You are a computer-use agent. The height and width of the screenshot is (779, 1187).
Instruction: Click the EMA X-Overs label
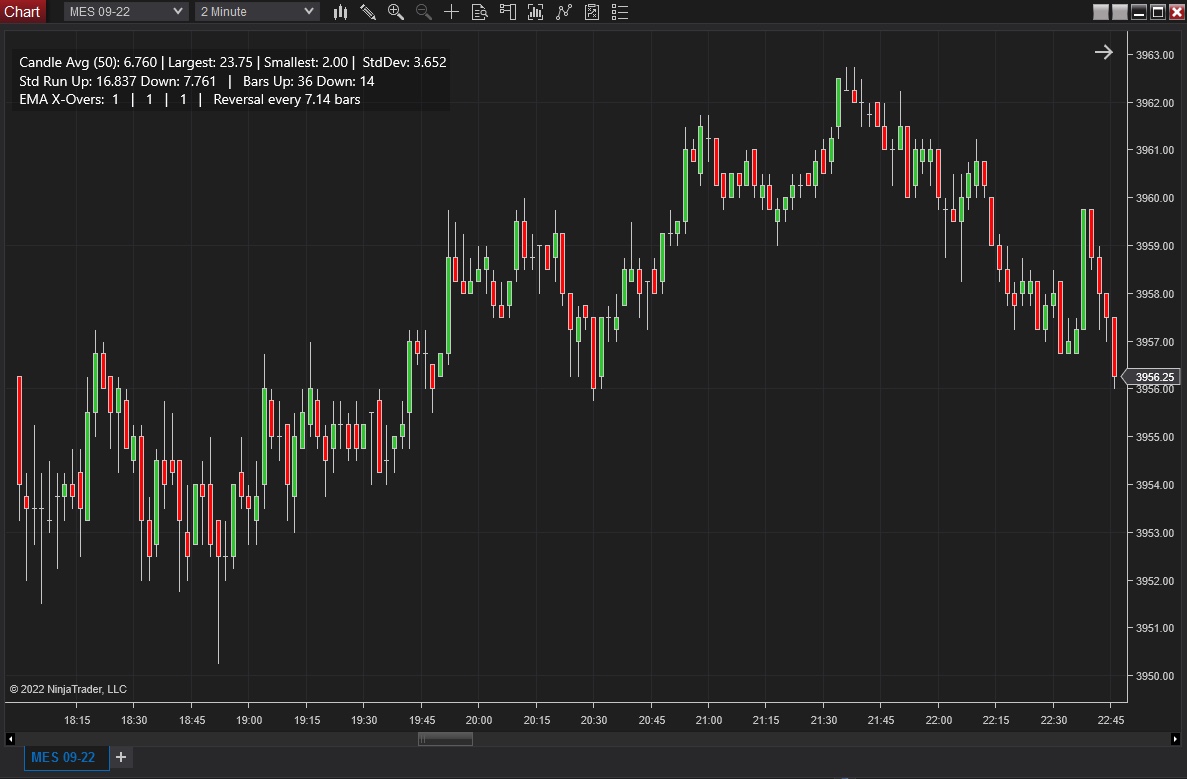point(61,100)
